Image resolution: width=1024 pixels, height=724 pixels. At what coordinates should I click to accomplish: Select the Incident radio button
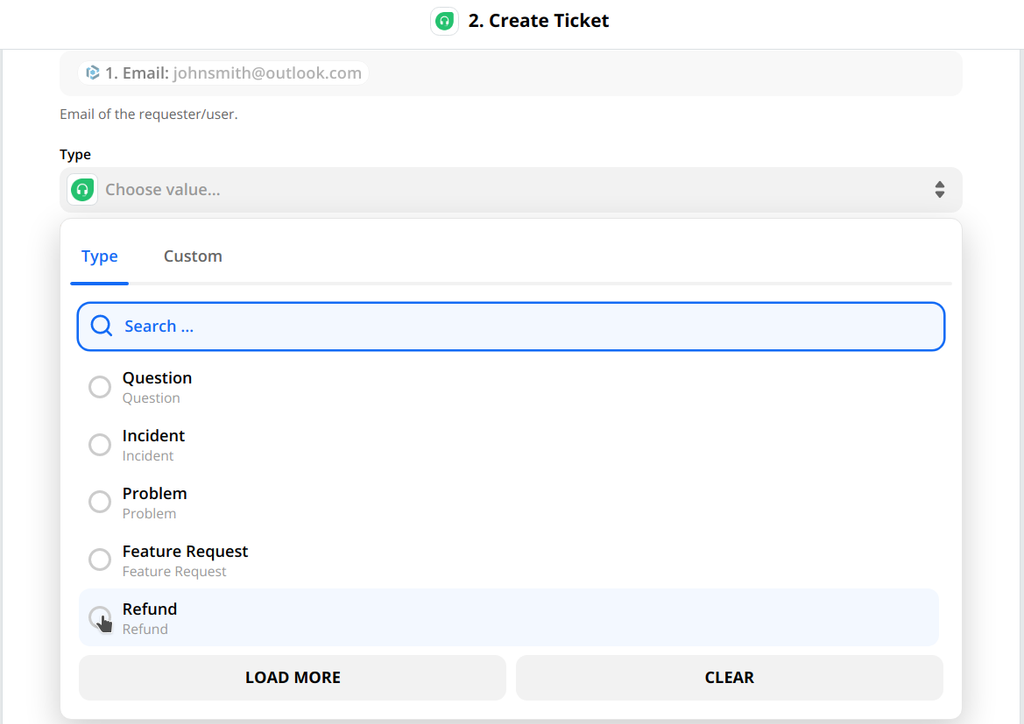(99, 444)
